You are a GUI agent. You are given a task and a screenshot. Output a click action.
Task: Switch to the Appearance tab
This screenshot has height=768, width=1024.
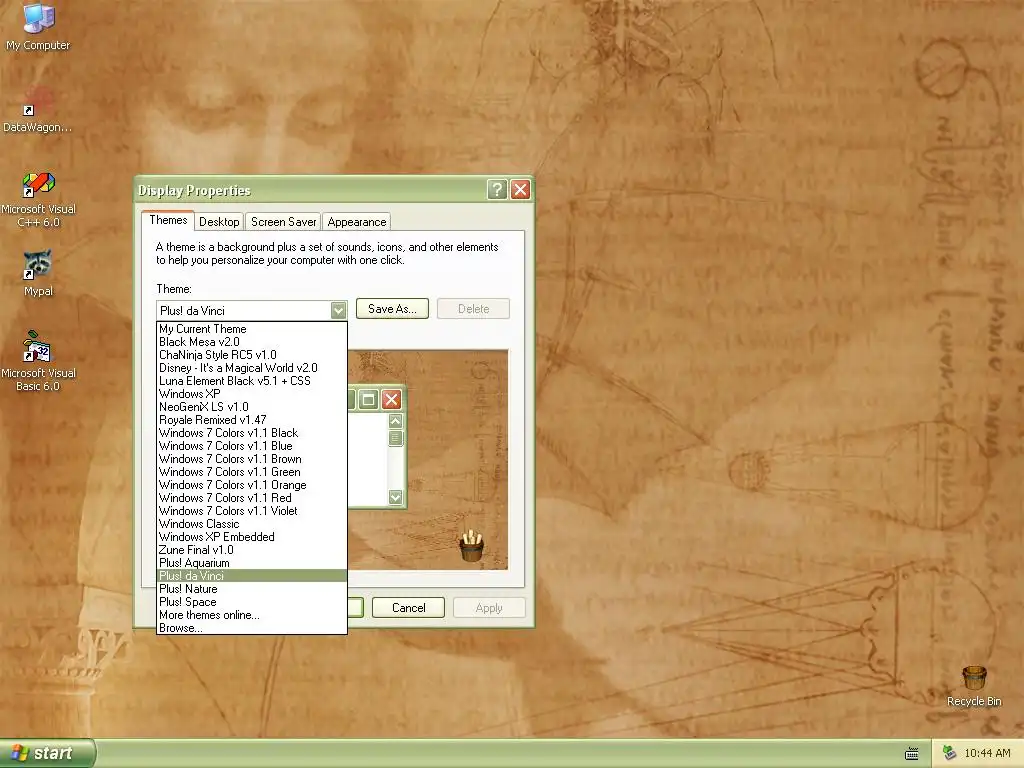357,222
